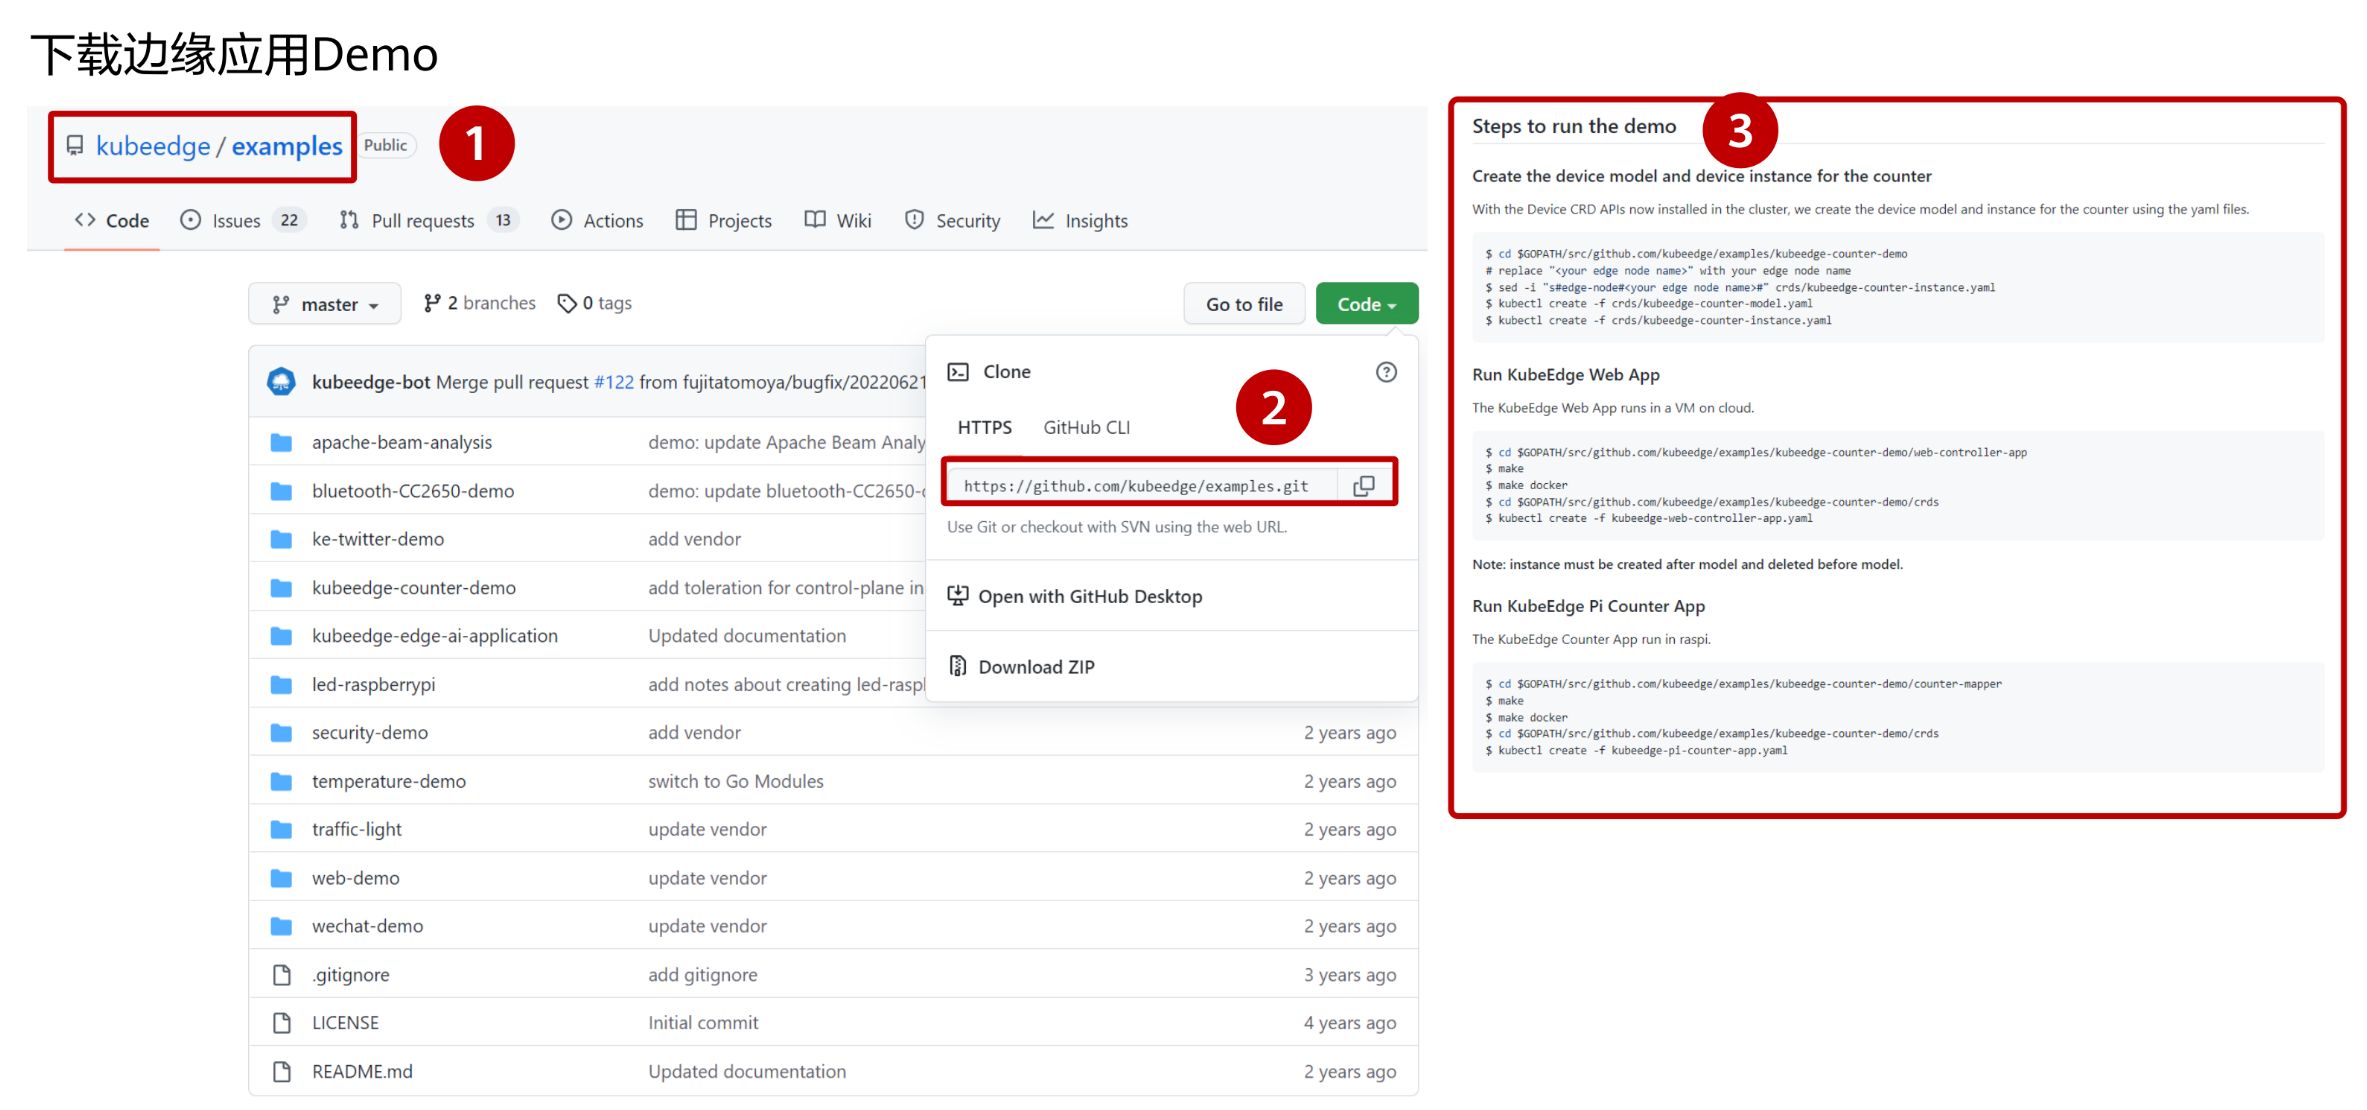Click the tags icon next to 0 tags
This screenshot has width=2367, height=1110.
(x=567, y=303)
